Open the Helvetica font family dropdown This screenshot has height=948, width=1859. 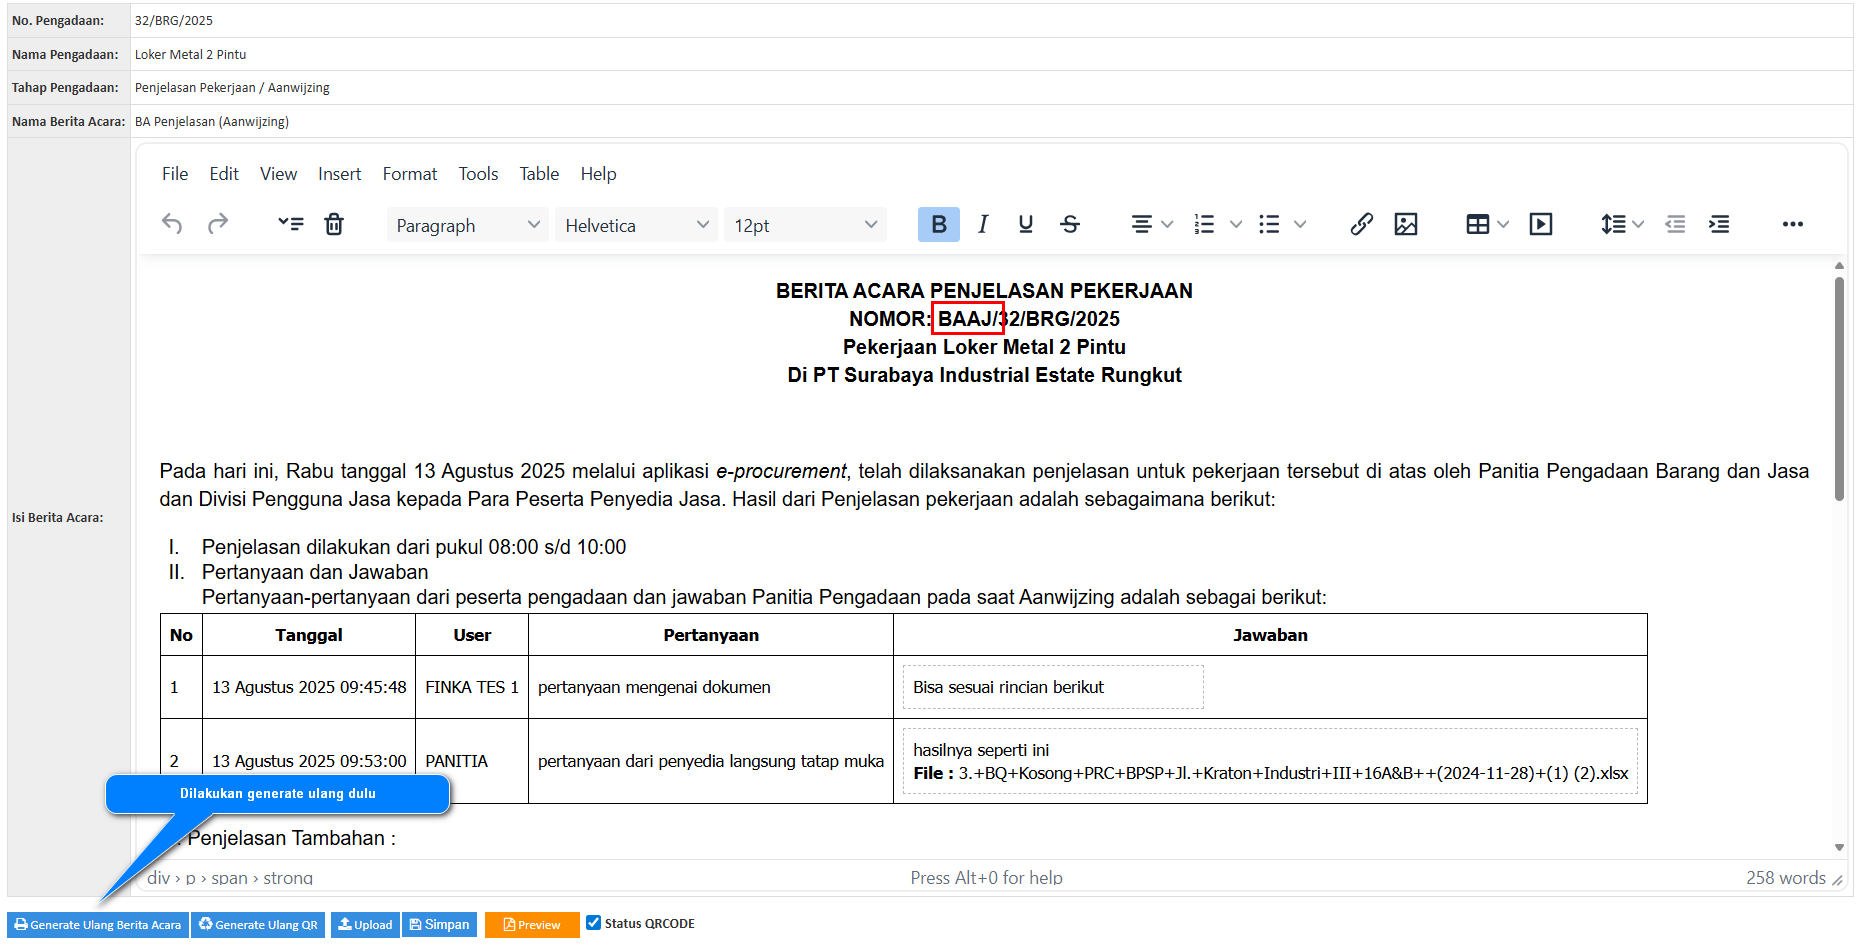tap(636, 225)
